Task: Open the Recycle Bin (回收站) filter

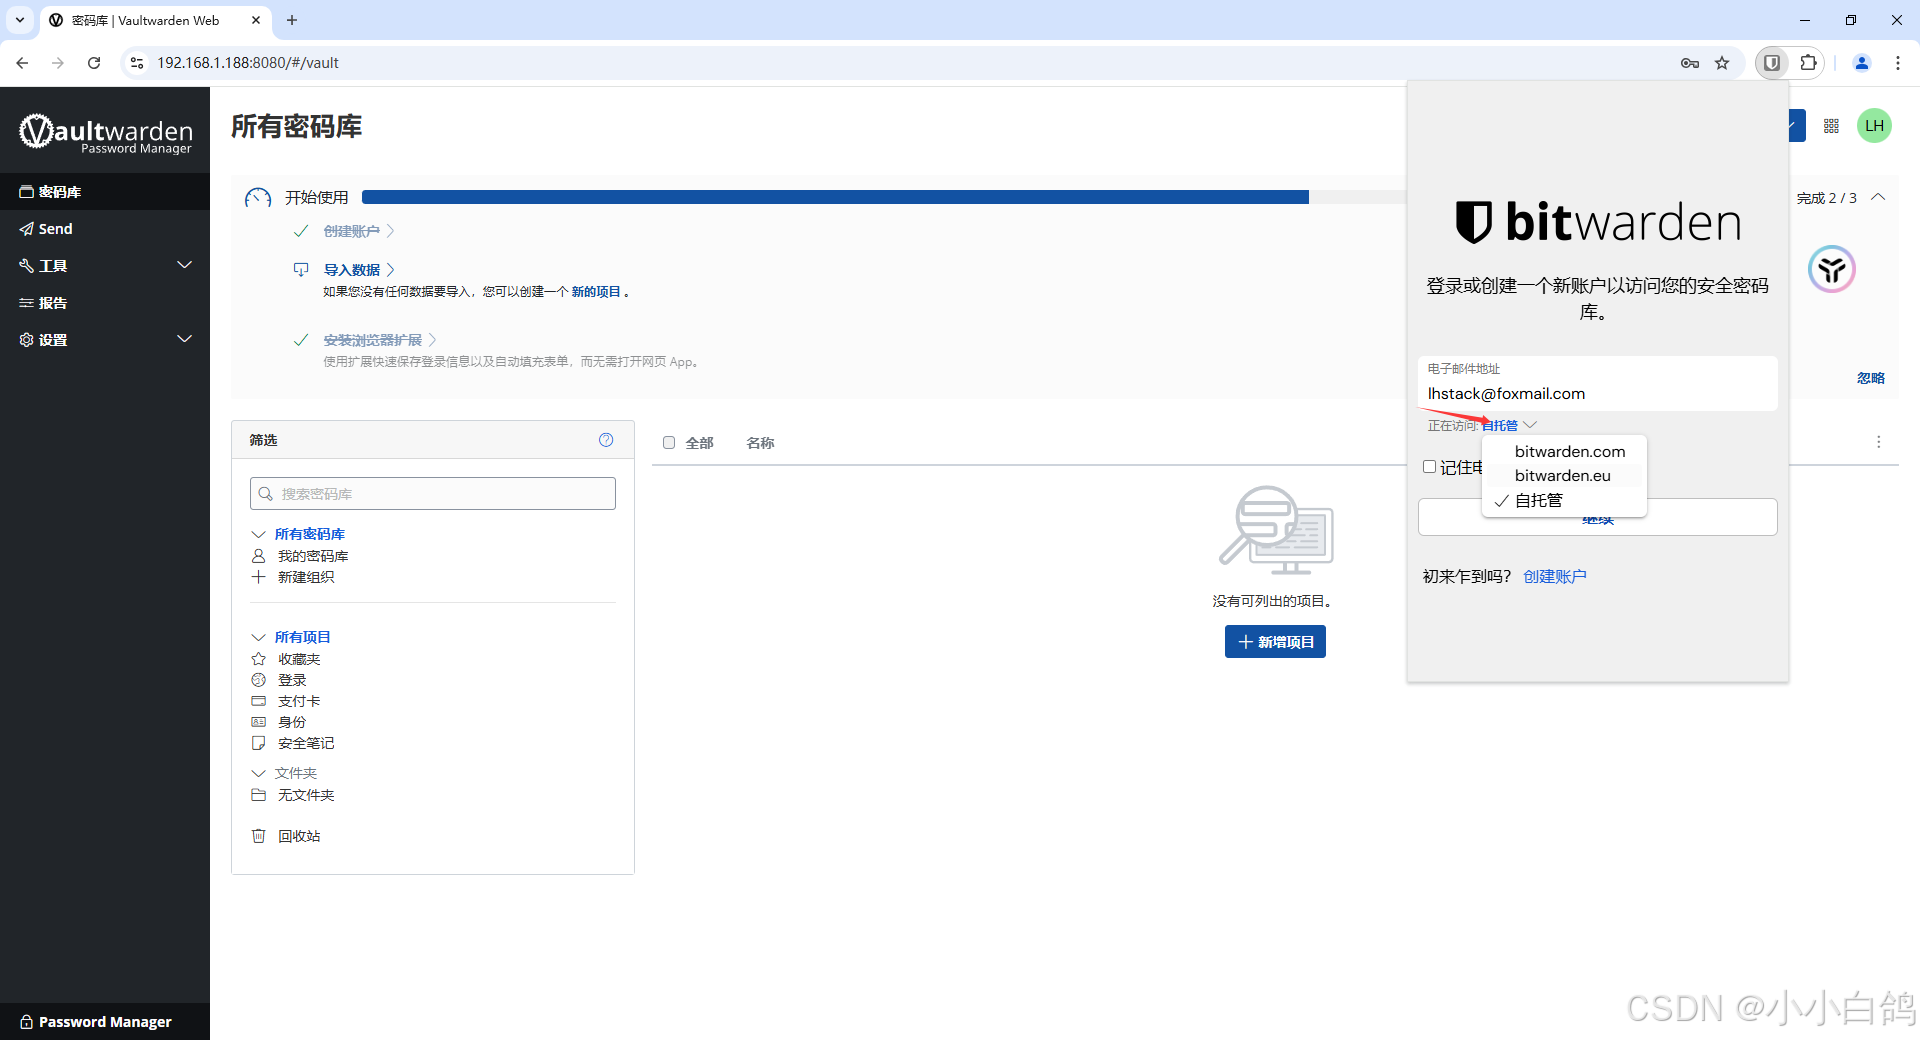Action: click(298, 836)
